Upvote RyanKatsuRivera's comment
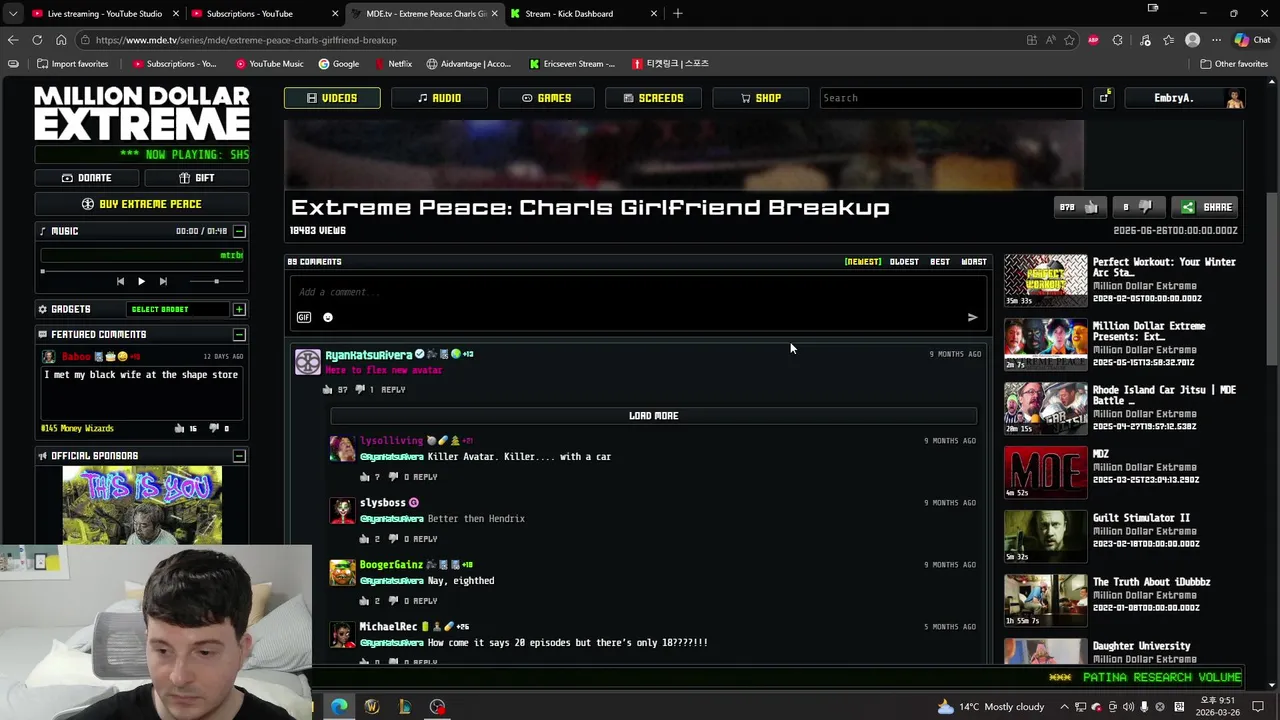Viewport: 1280px width, 720px height. 327,390
